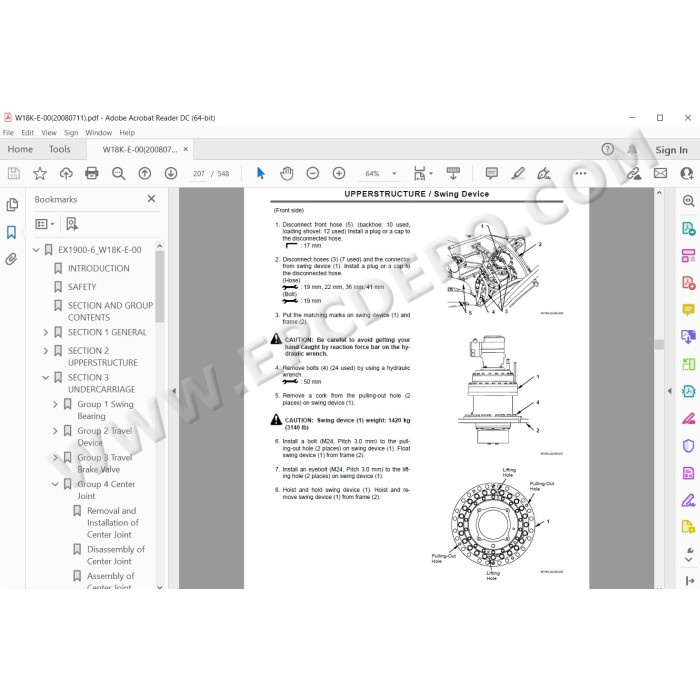700x700 pixels.
Task: Activate the hand pan tool
Action: point(287,173)
